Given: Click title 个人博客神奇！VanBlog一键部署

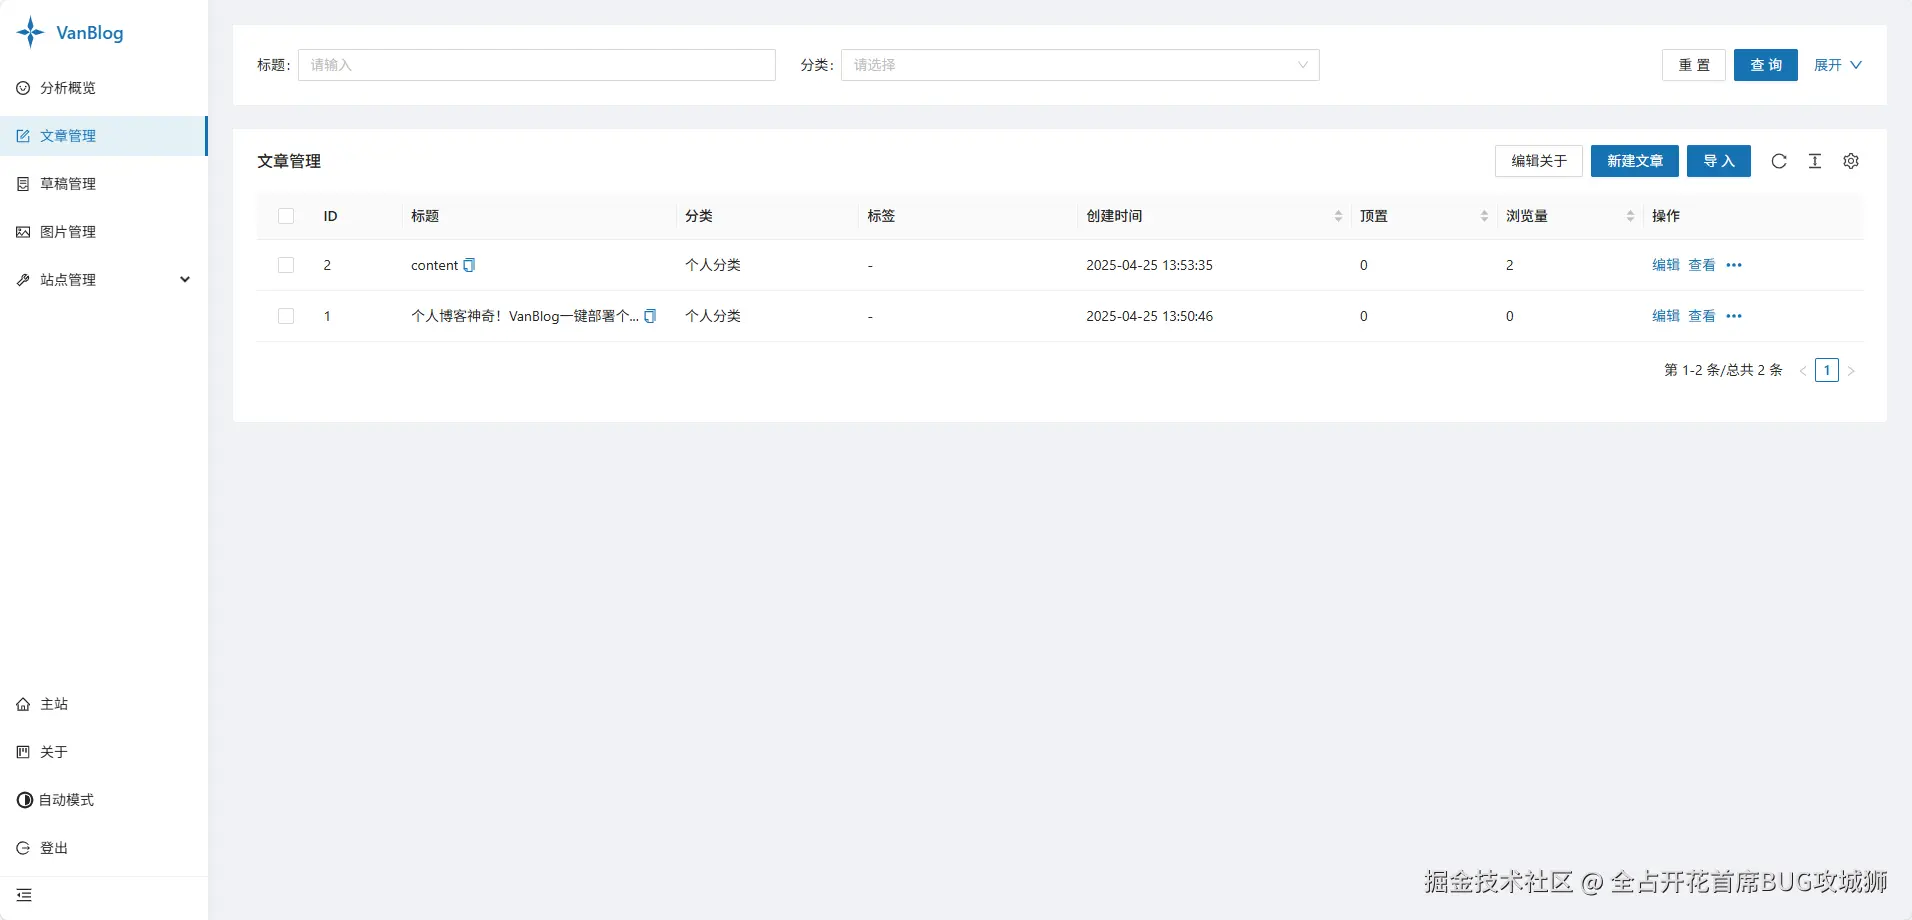Looking at the screenshot, I should [x=525, y=316].
